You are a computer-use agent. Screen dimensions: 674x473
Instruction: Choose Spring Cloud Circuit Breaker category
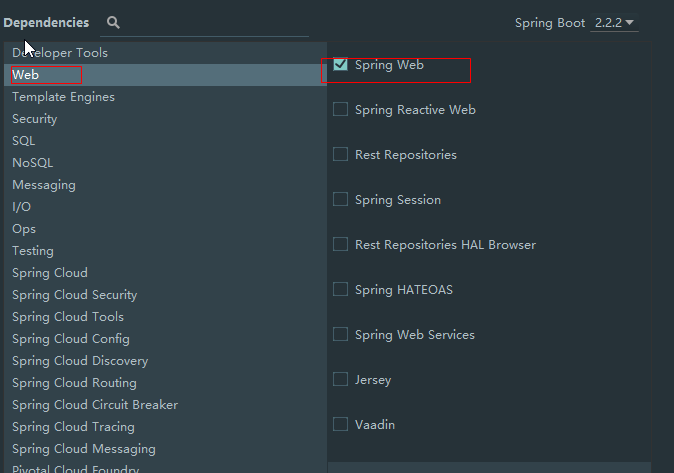coord(165,405)
